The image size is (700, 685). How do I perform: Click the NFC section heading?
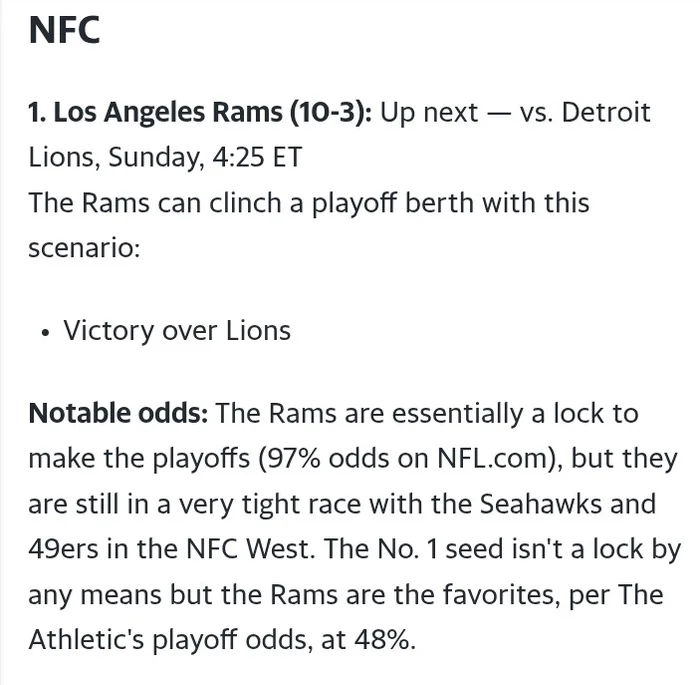click(64, 29)
